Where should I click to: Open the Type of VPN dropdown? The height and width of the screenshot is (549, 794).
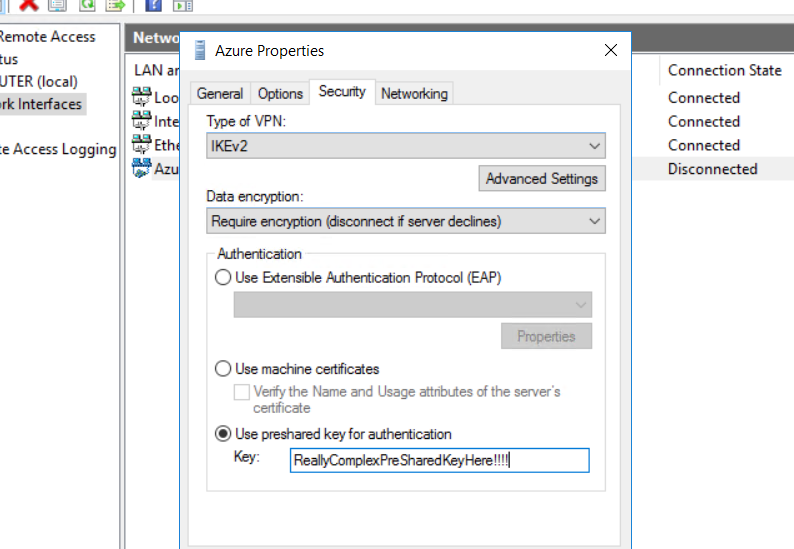coord(406,147)
